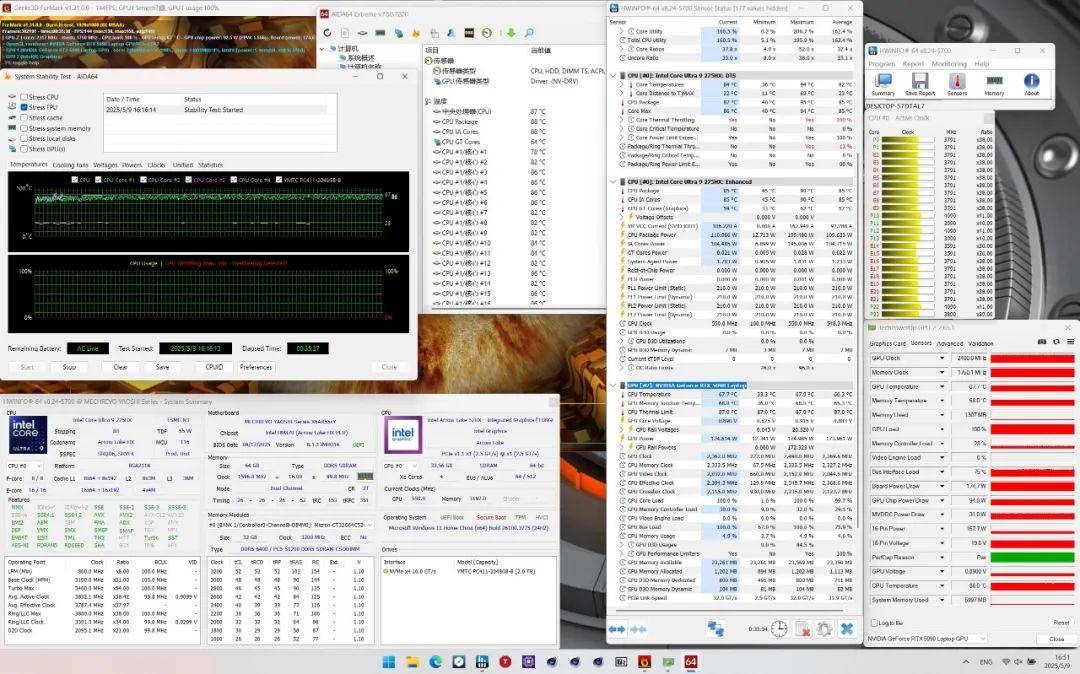Viewport: 1080px width, 674px height.
Task: Click the reset log document icon with red X
Action: [802, 629]
